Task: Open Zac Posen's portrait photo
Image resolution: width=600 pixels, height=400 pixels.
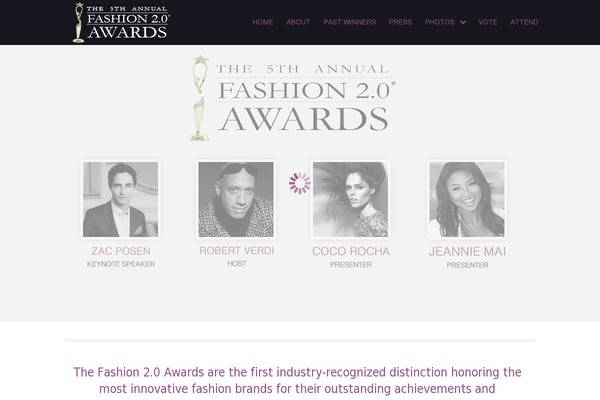Action: tap(121, 199)
